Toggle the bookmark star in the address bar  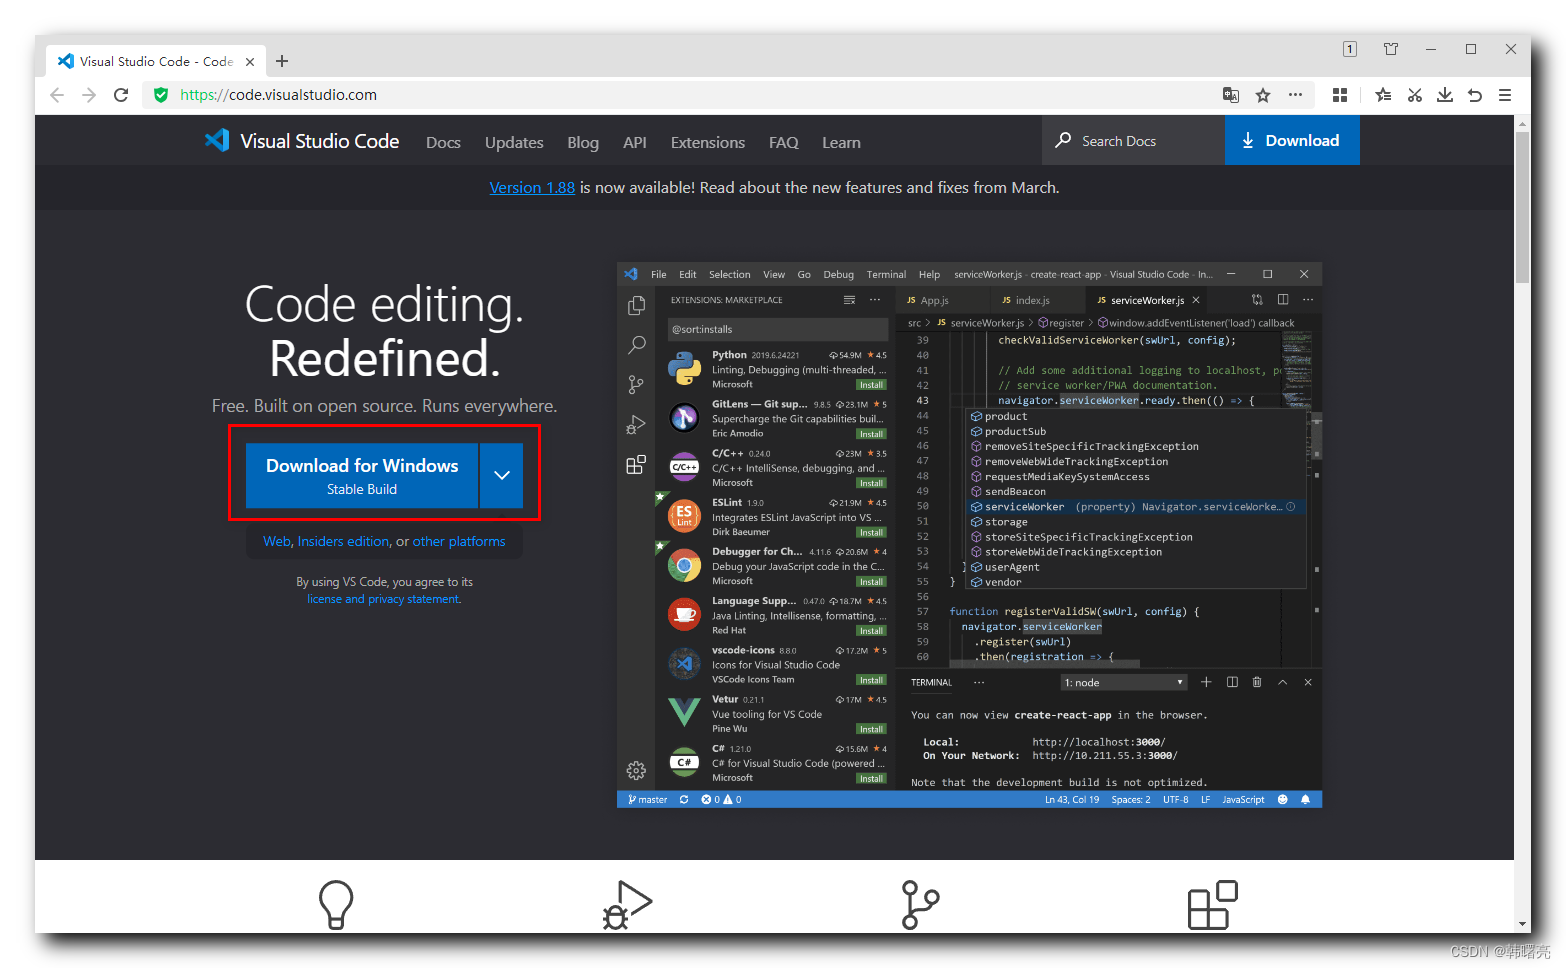pos(1262,94)
